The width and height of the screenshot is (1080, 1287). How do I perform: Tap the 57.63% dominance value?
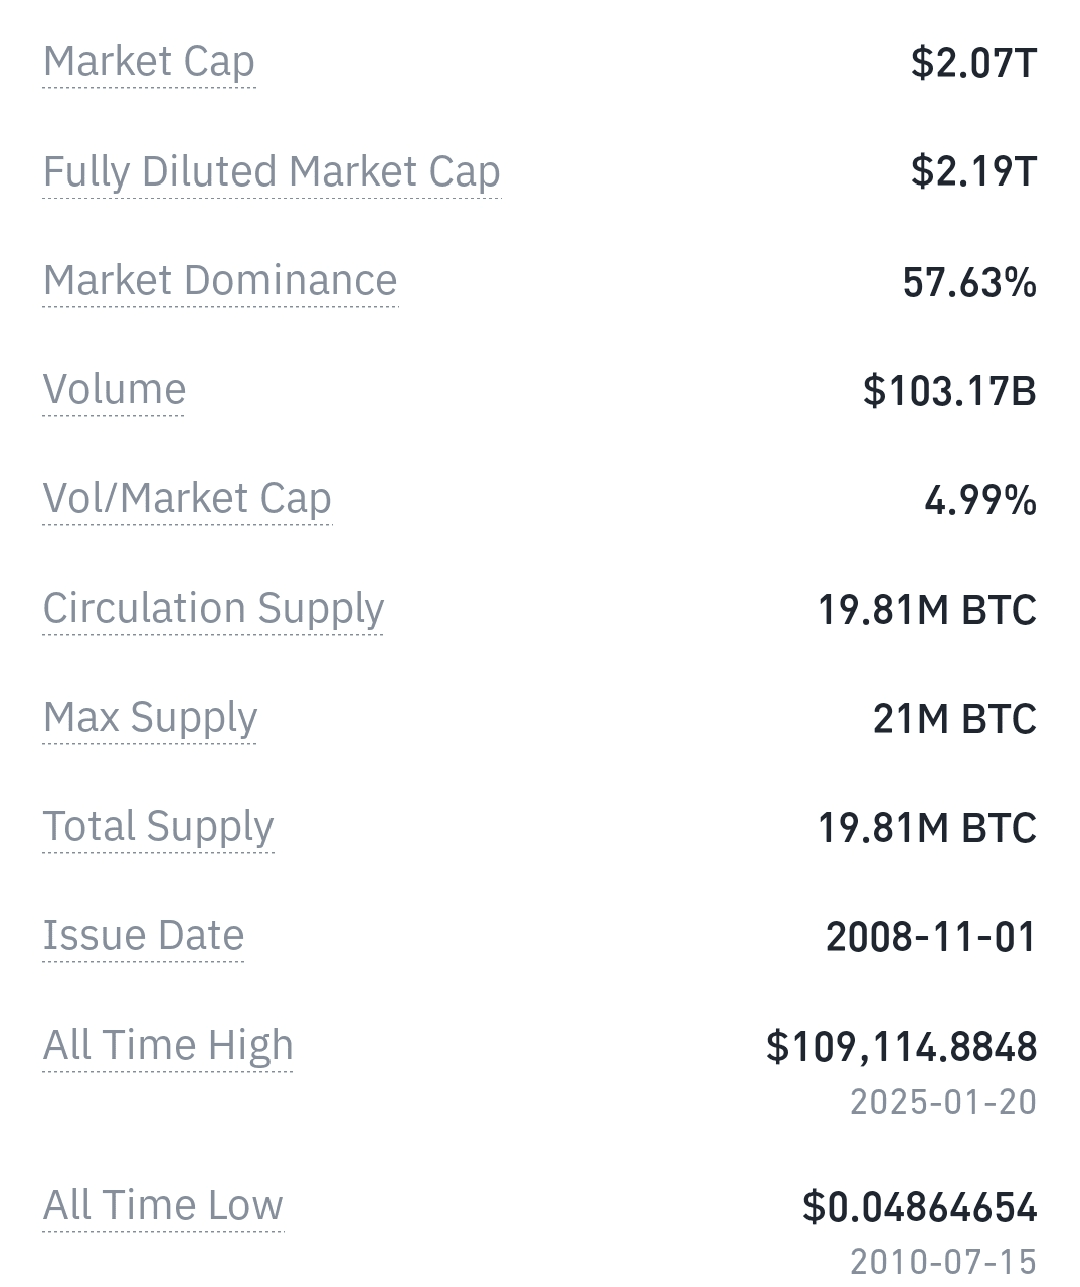970,282
